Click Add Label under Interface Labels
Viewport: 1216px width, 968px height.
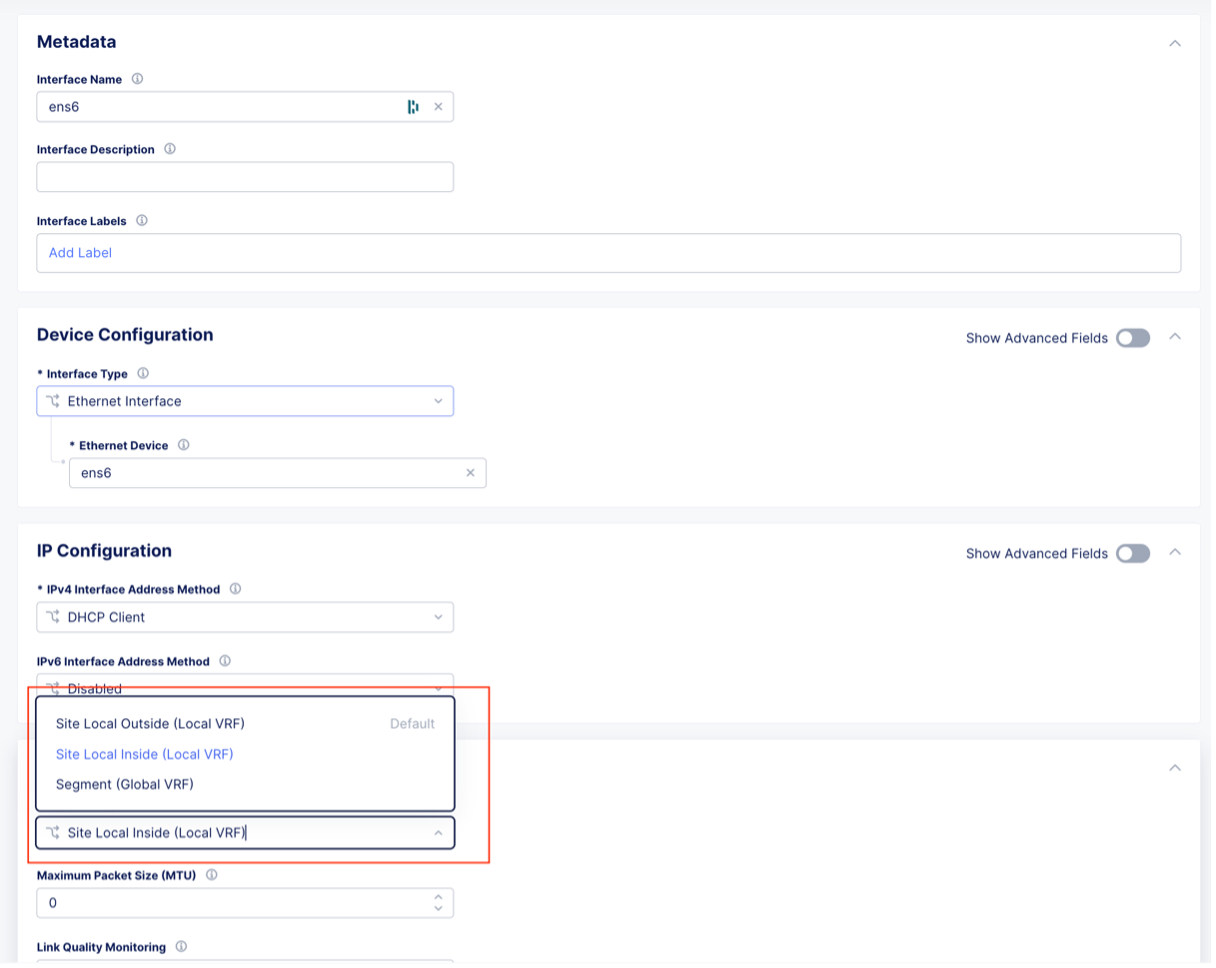(79, 253)
